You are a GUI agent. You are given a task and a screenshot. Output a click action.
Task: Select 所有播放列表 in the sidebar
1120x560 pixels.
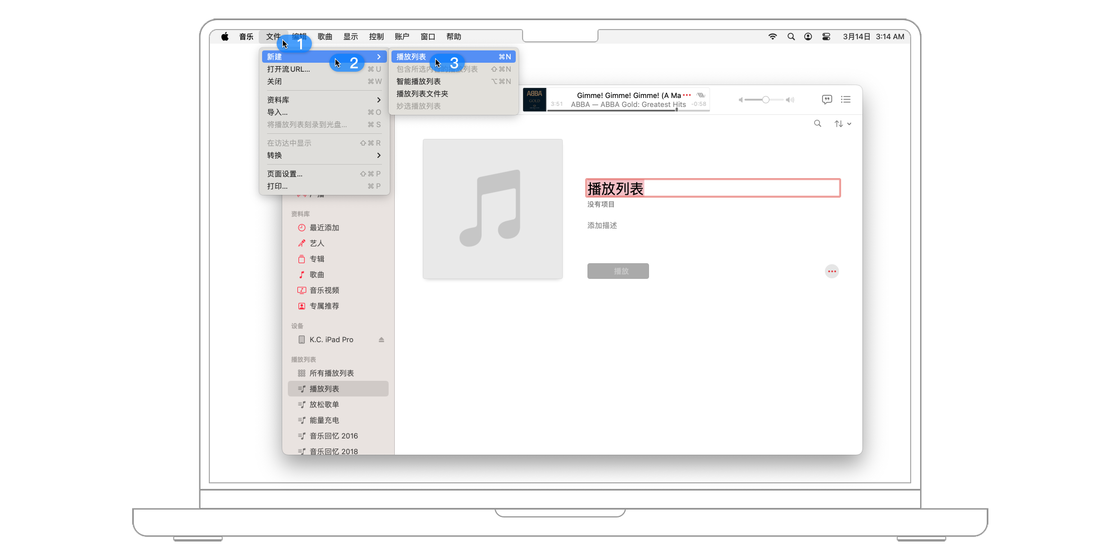pyautogui.click(x=338, y=374)
